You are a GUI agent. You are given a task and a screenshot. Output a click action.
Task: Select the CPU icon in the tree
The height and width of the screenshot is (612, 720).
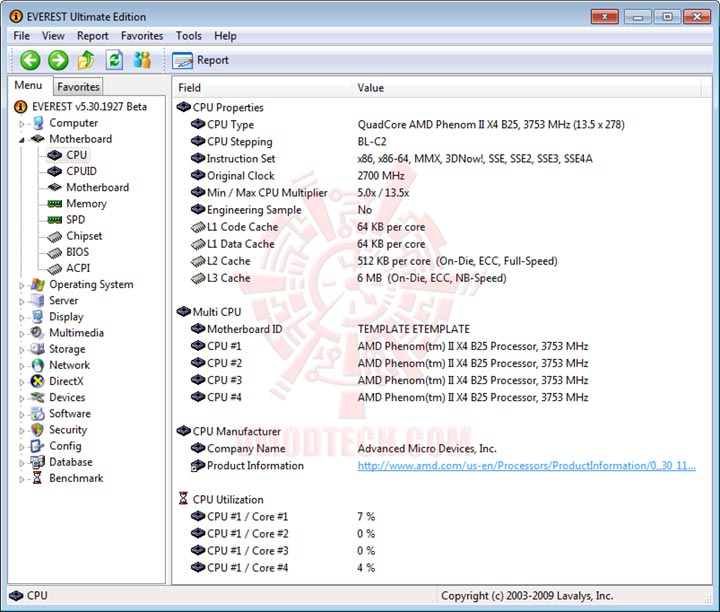click(x=55, y=155)
